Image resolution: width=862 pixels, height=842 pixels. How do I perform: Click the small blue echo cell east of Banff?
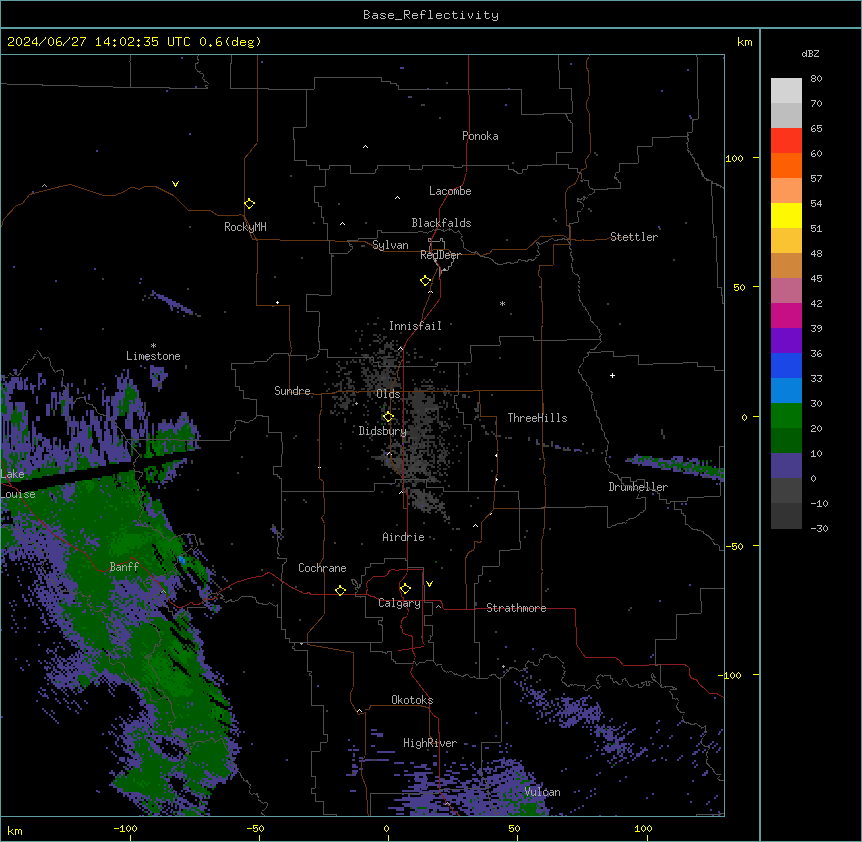(x=181, y=560)
